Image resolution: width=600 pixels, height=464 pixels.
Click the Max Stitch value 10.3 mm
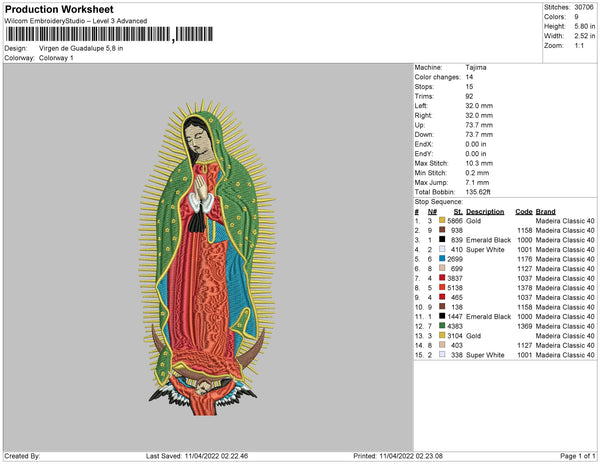pyautogui.click(x=479, y=163)
